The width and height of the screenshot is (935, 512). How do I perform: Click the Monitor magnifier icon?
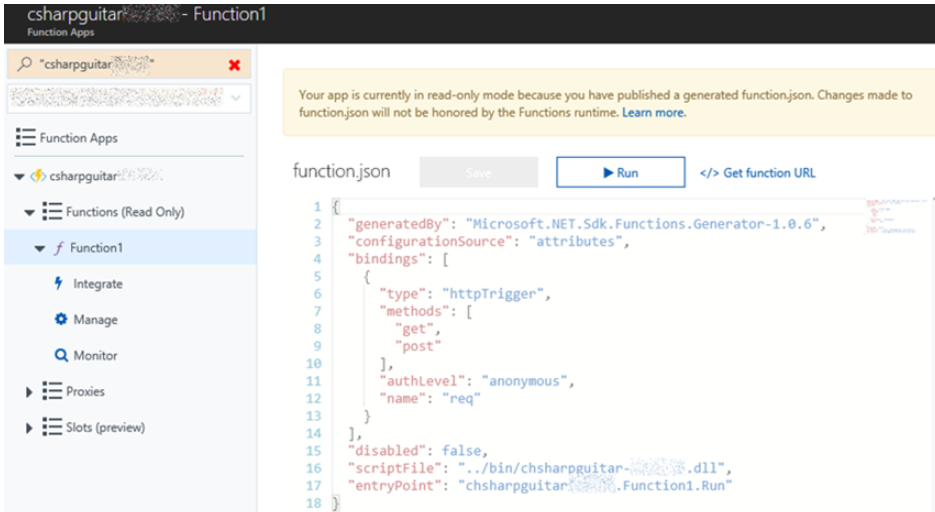pos(61,355)
